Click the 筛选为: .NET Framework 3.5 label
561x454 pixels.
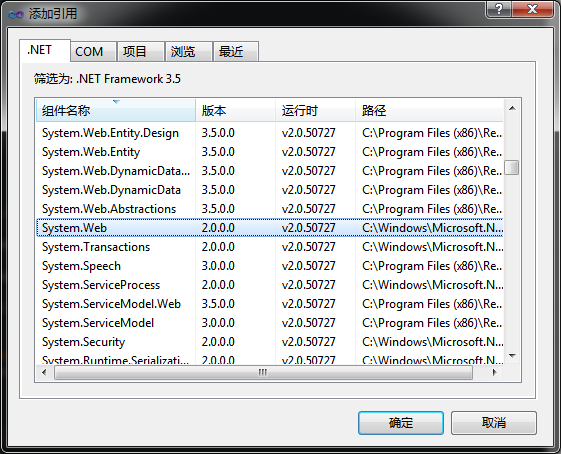tap(107, 79)
